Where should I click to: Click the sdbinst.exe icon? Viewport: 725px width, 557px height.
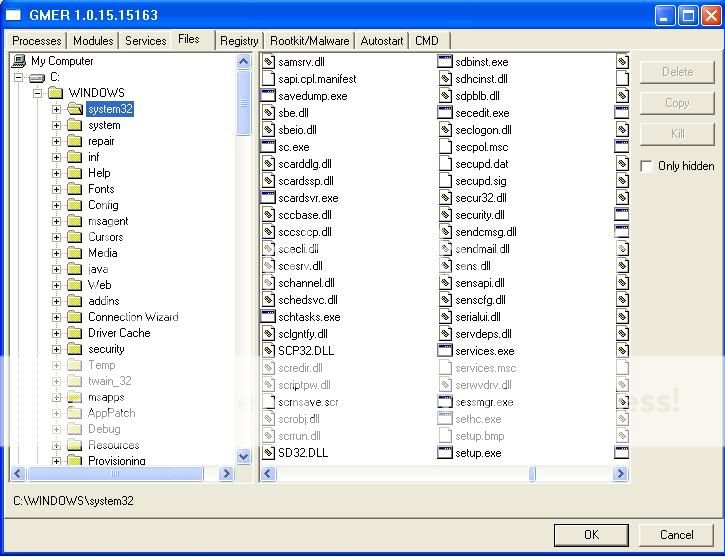(445, 62)
